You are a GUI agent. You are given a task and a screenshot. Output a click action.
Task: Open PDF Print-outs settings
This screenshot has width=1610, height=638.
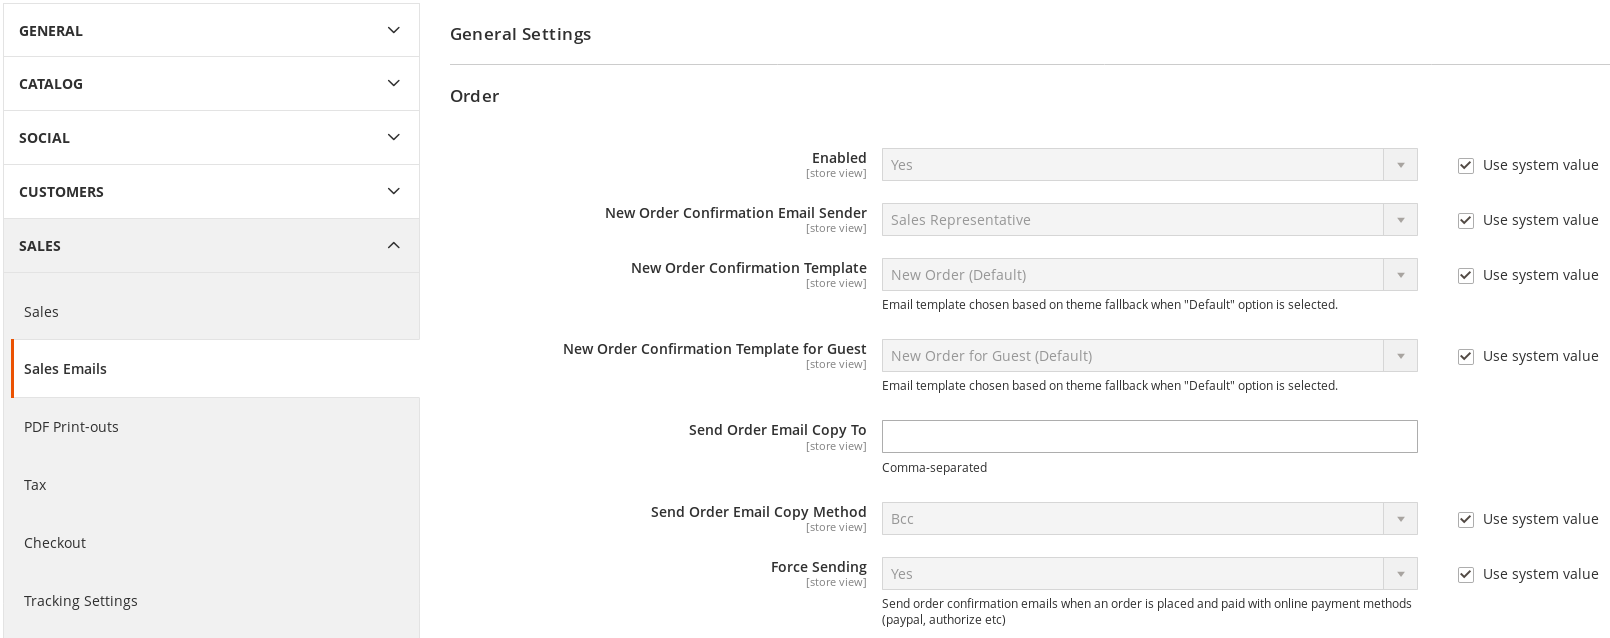71,427
